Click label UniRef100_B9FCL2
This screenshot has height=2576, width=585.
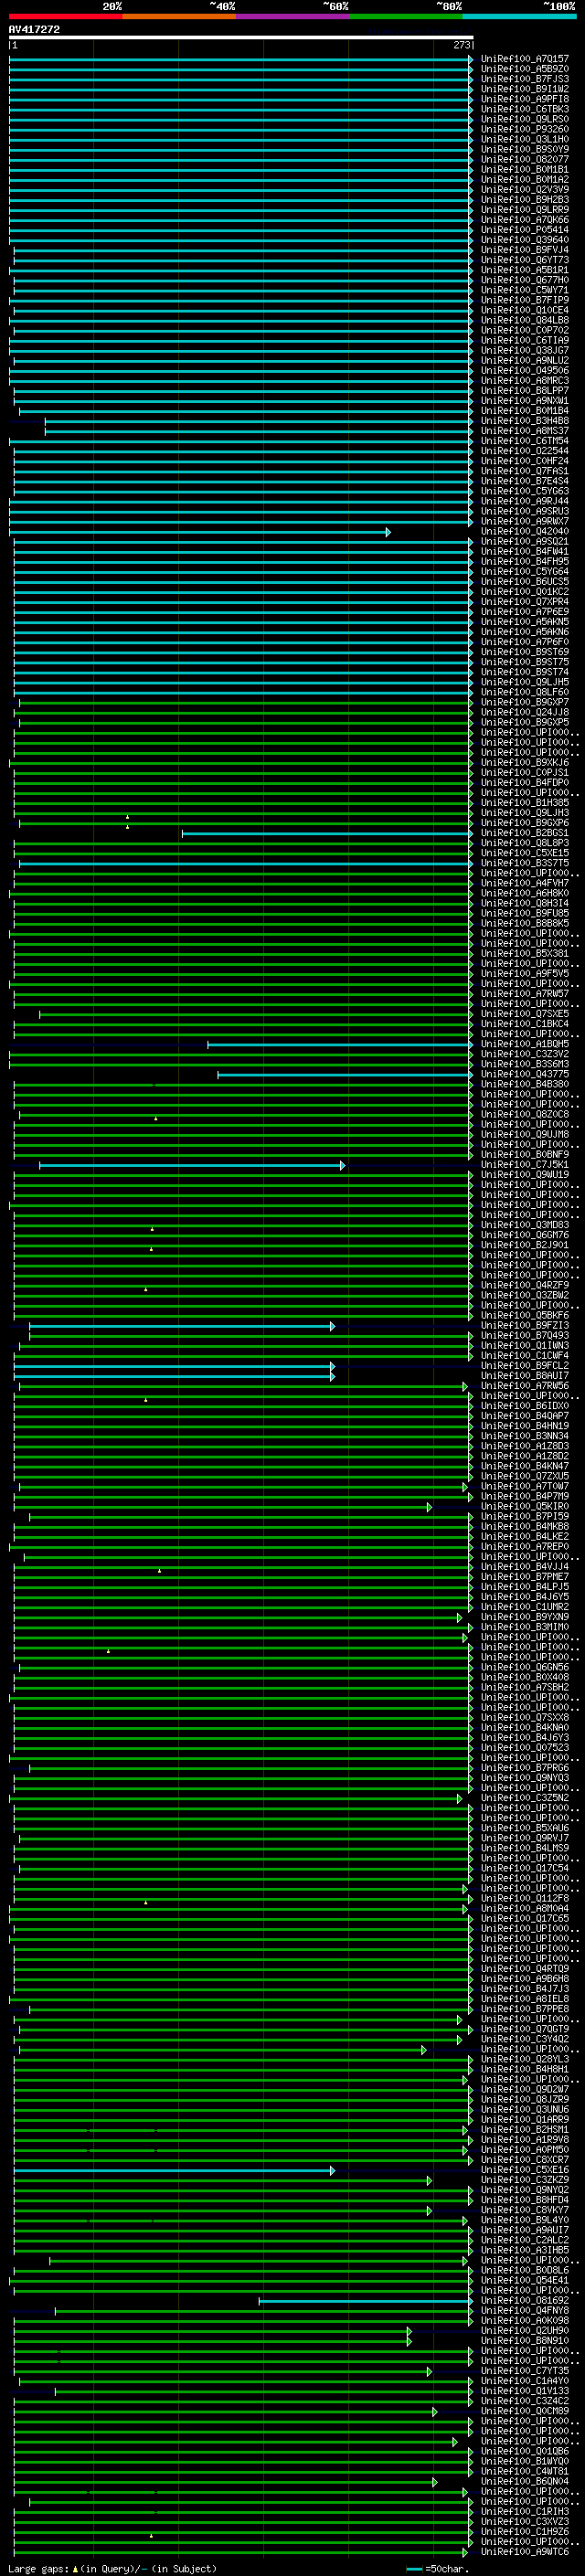click(x=525, y=1366)
